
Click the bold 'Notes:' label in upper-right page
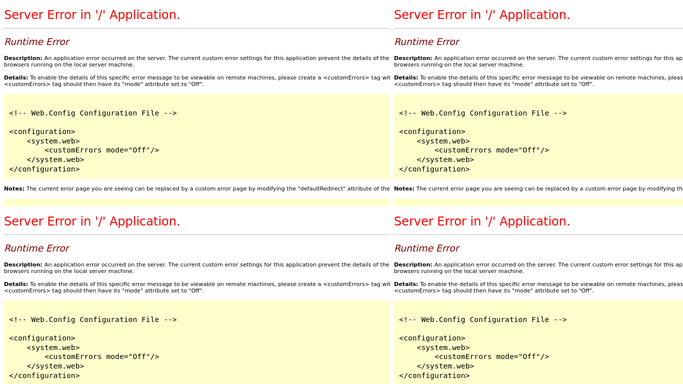coord(404,189)
